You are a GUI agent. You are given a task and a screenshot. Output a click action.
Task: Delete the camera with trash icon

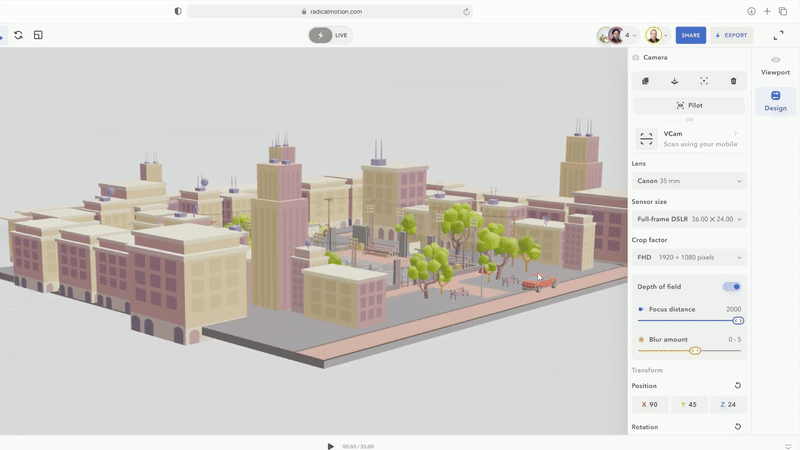click(x=733, y=81)
